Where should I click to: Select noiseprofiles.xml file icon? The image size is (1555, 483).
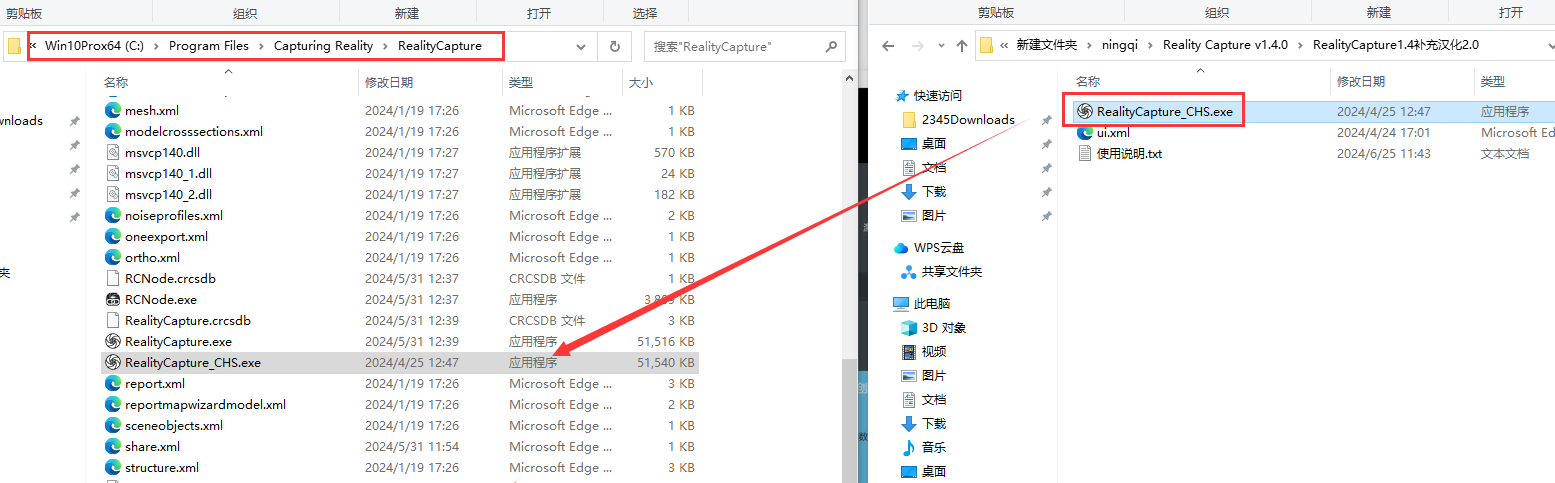point(112,215)
